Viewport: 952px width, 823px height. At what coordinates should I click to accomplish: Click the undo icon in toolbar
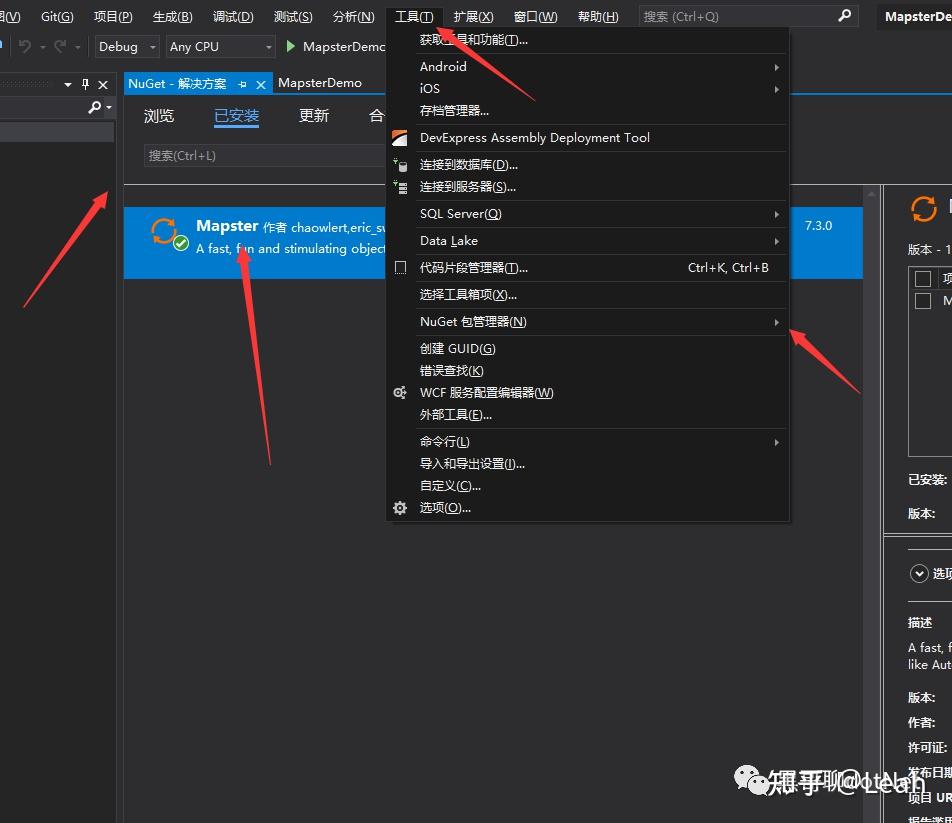coord(24,46)
